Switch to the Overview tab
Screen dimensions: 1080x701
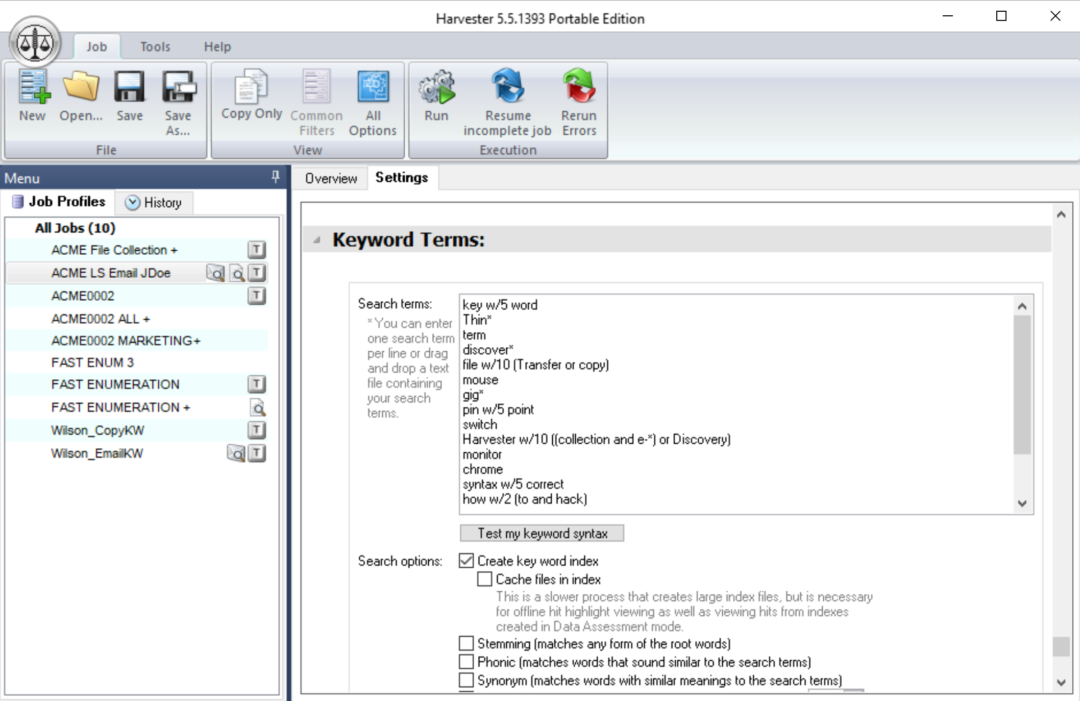click(x=331, y=178)
